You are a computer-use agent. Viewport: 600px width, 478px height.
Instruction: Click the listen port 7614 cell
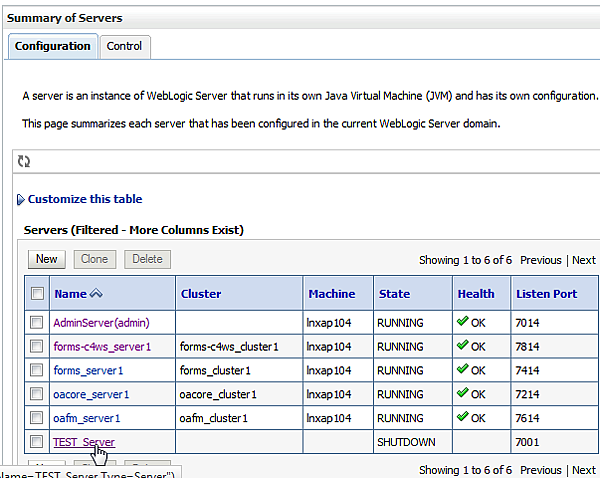tap(554, 418)
